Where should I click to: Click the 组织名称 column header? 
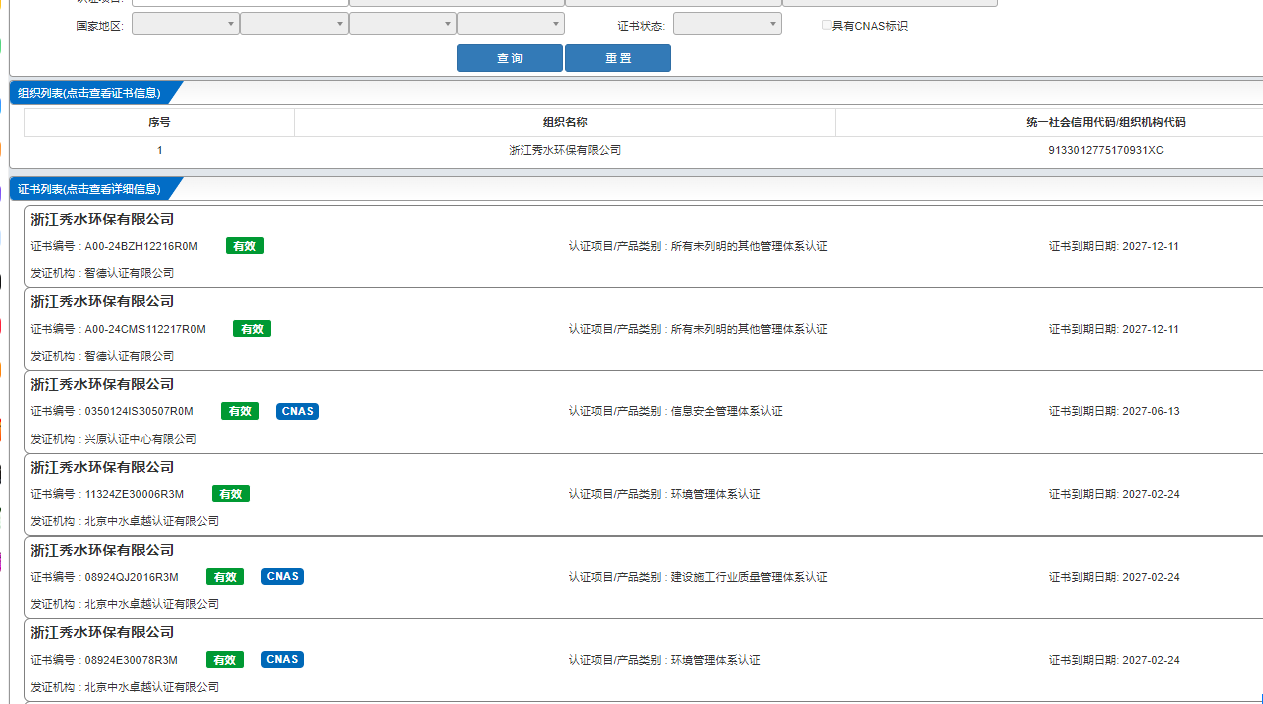click(565, 122)
